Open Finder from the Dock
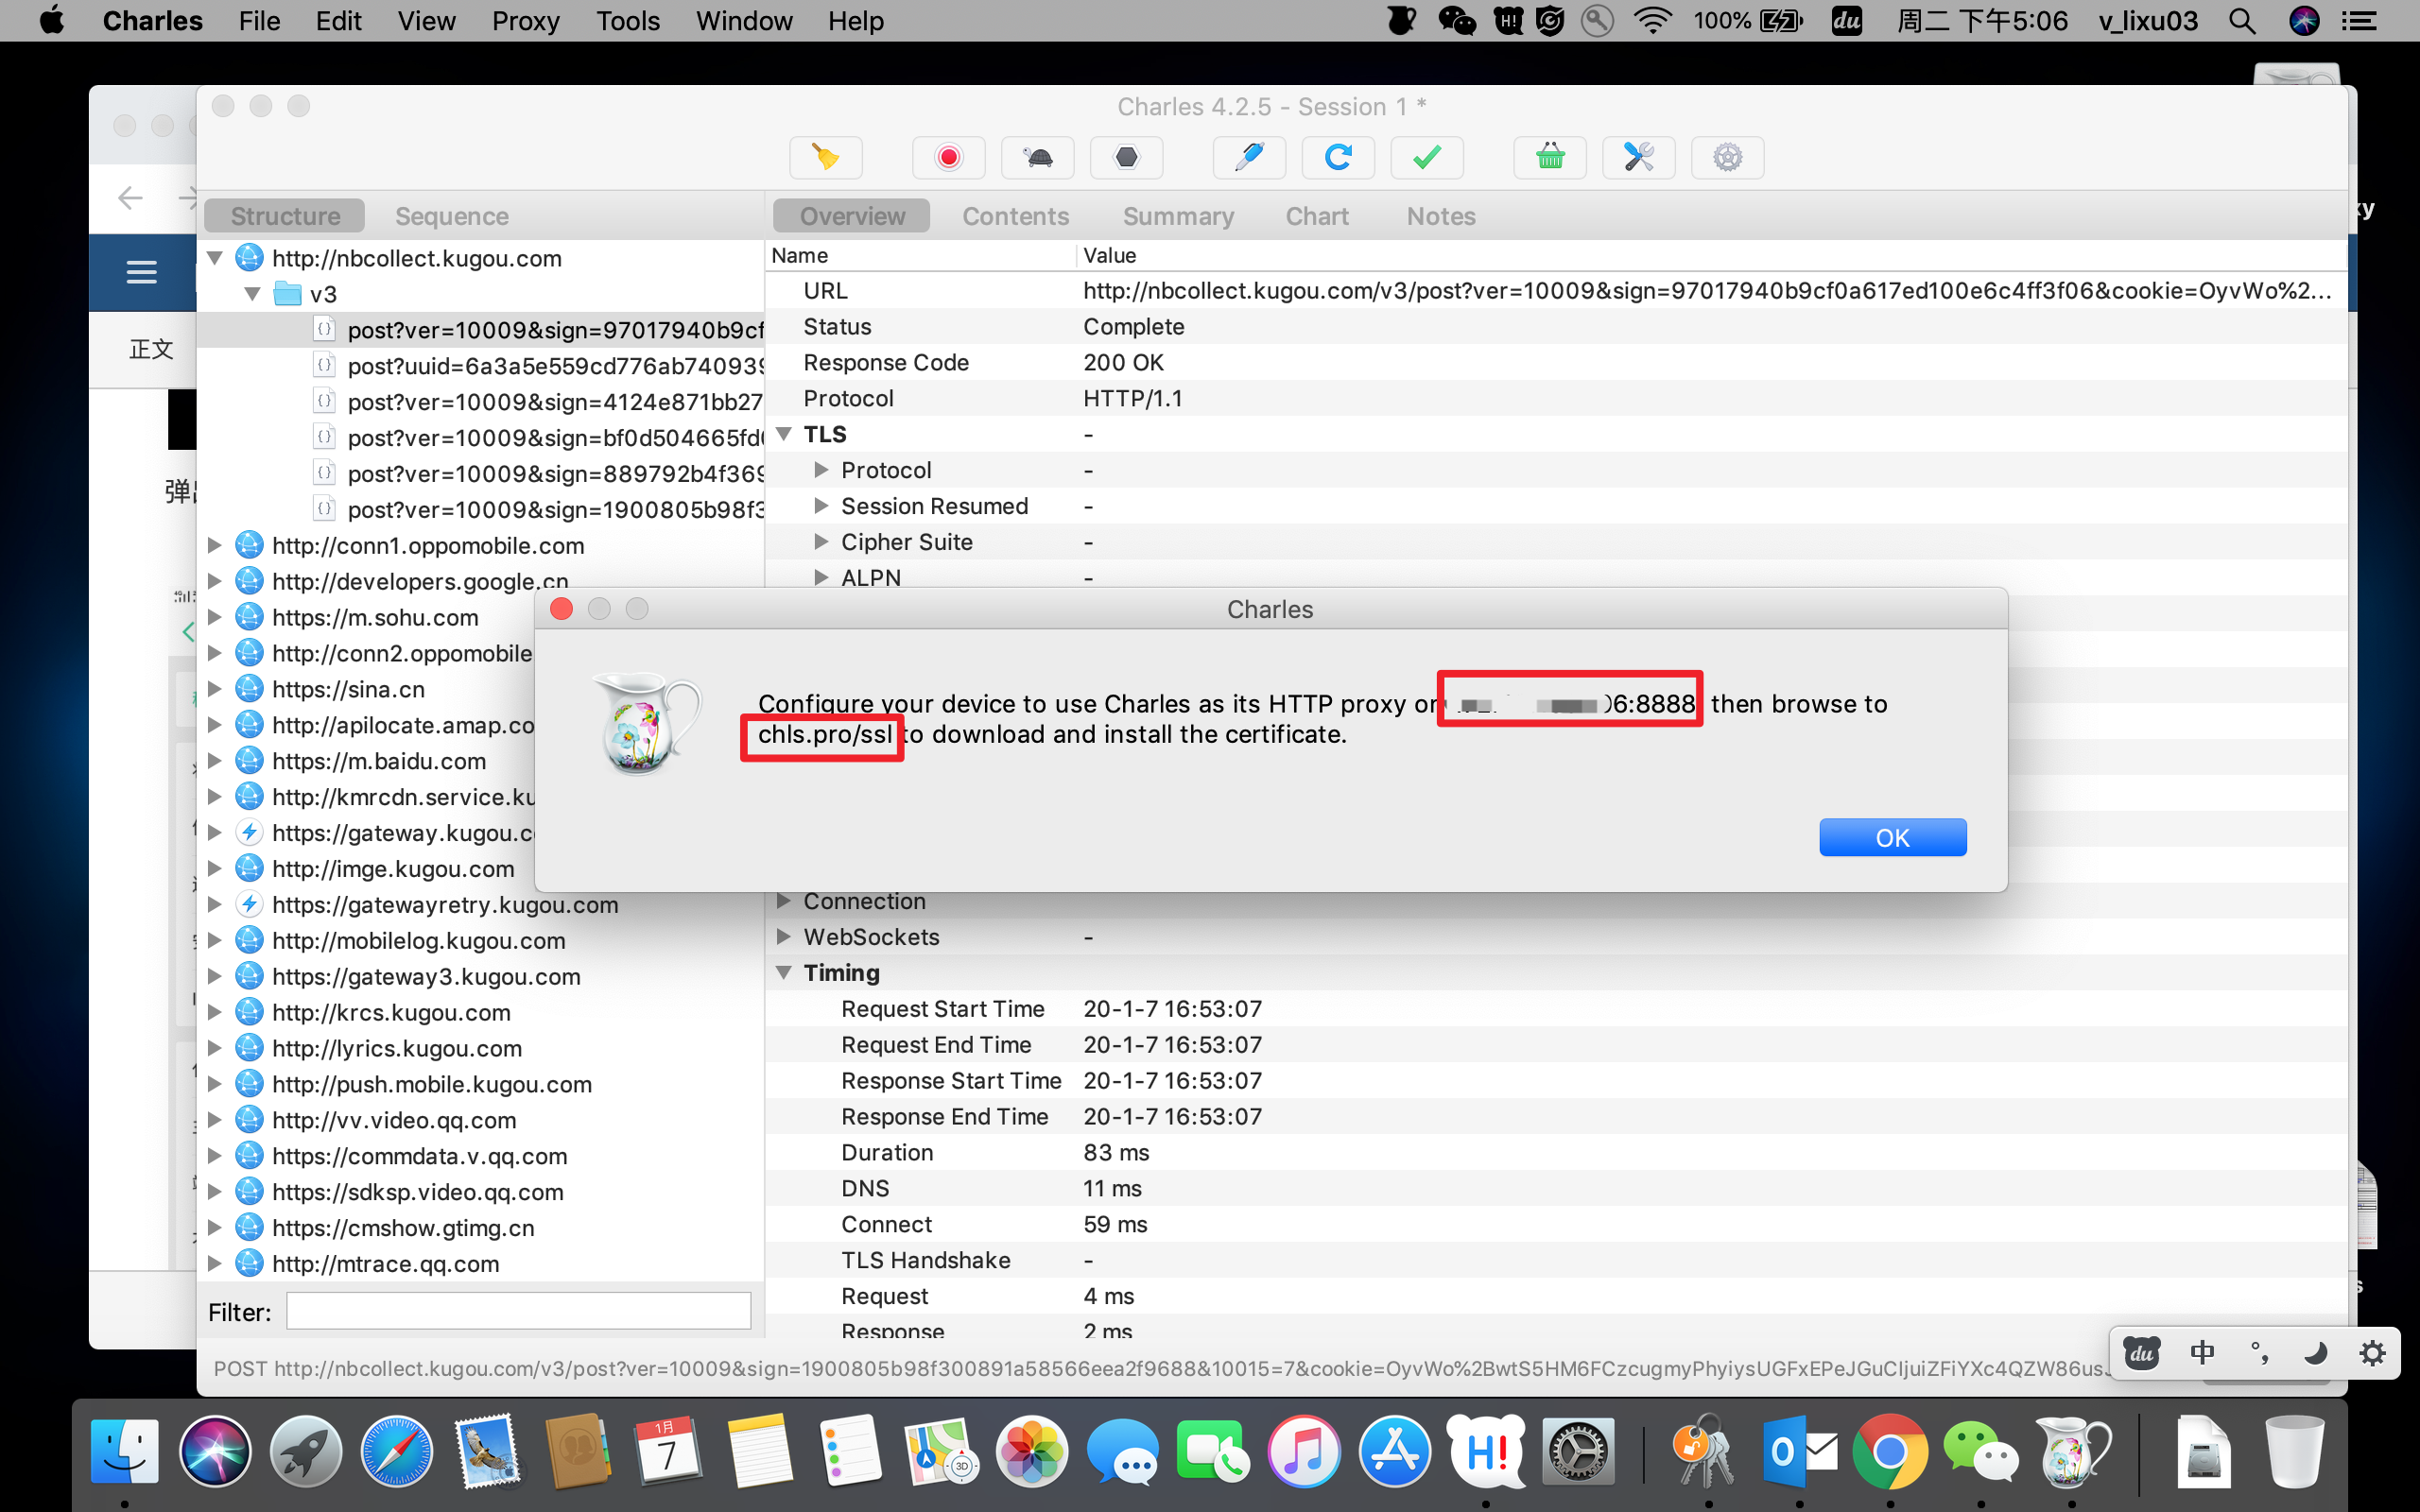2420x1512 pixels. 124,1450
